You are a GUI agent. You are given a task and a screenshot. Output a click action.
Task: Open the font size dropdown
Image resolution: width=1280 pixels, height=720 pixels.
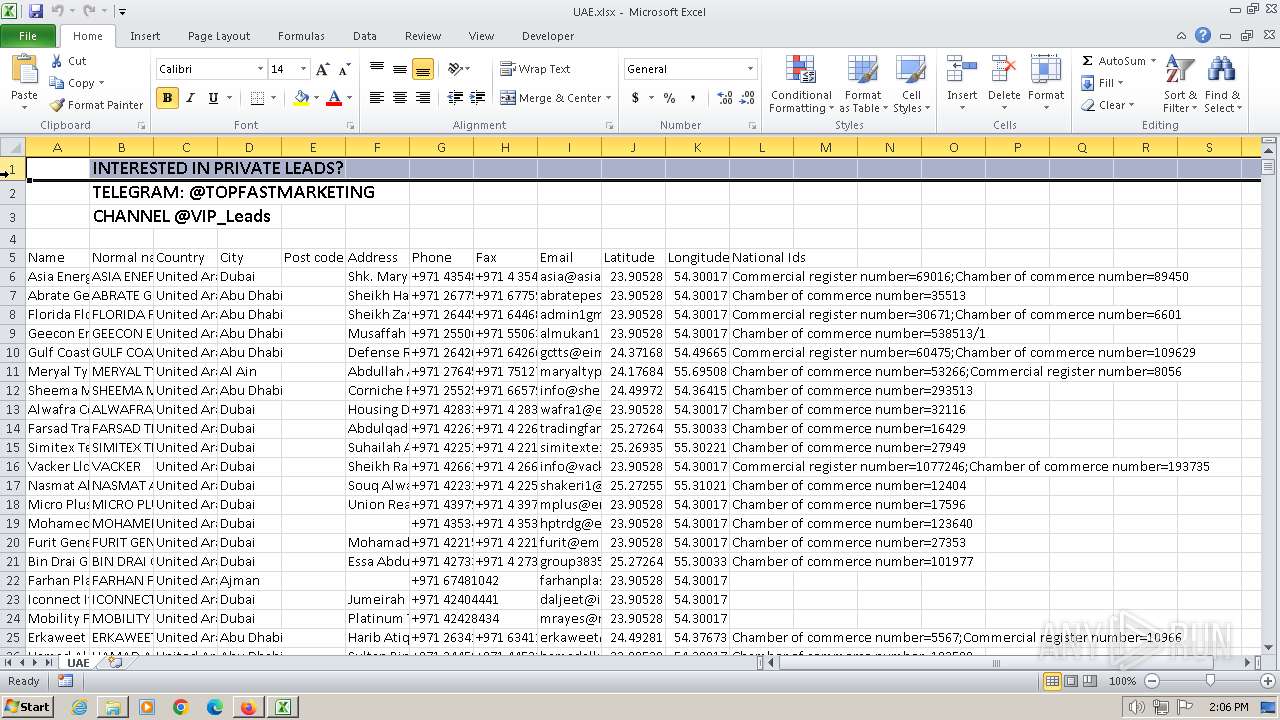(x=303, y=69)
